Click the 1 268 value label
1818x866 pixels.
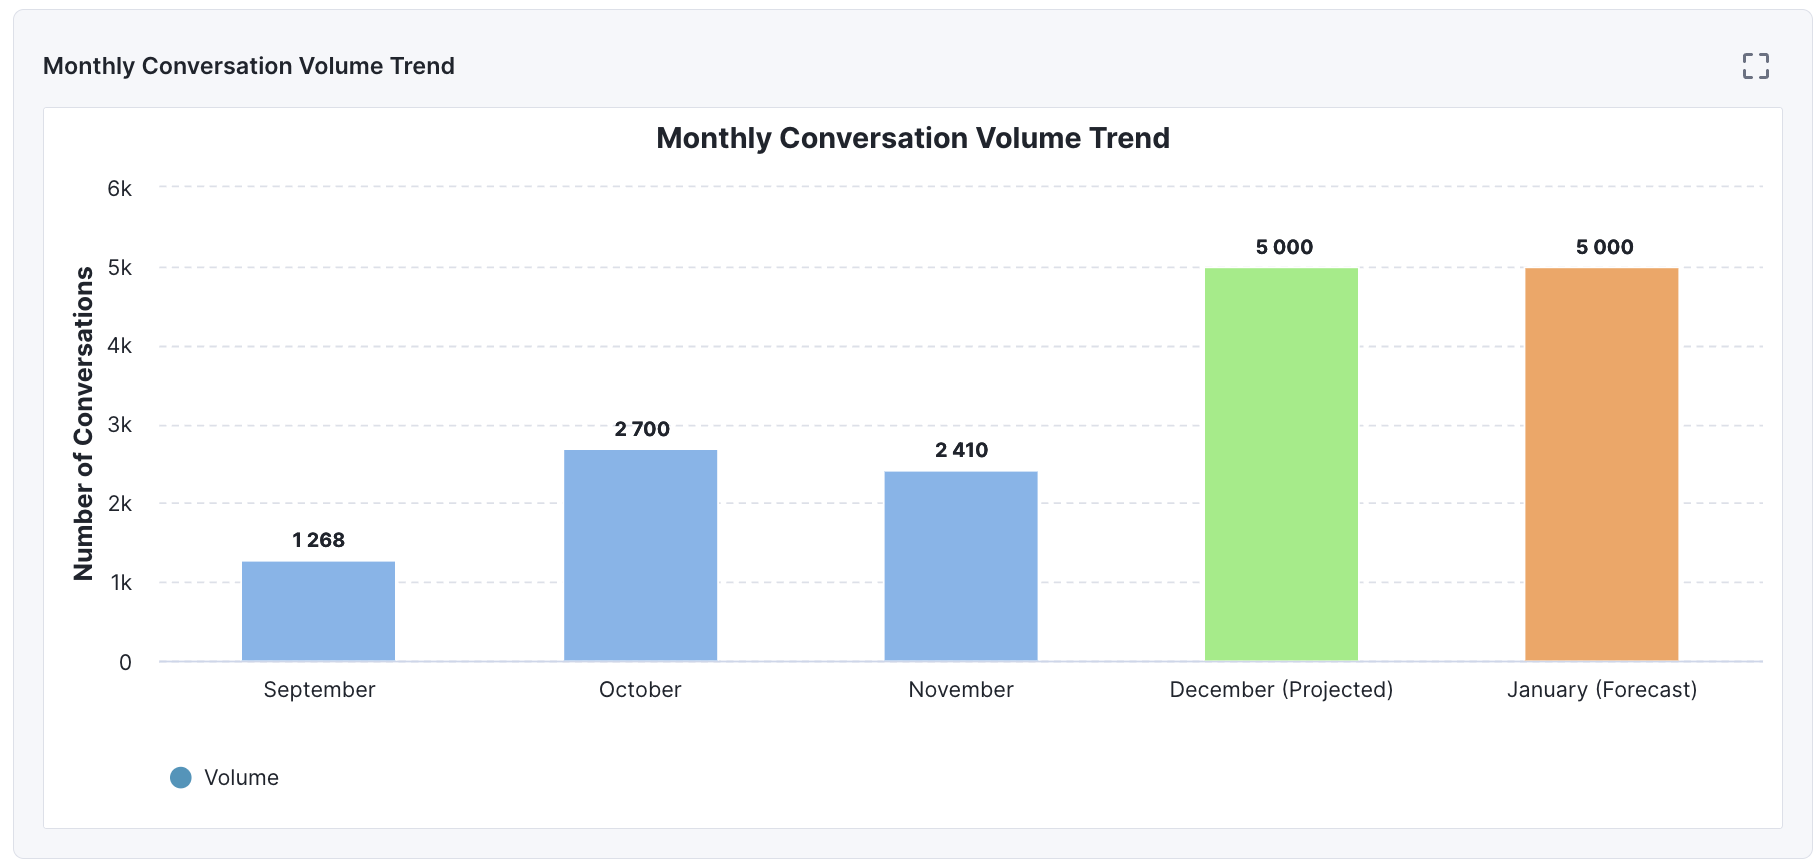tap(318, 540)
